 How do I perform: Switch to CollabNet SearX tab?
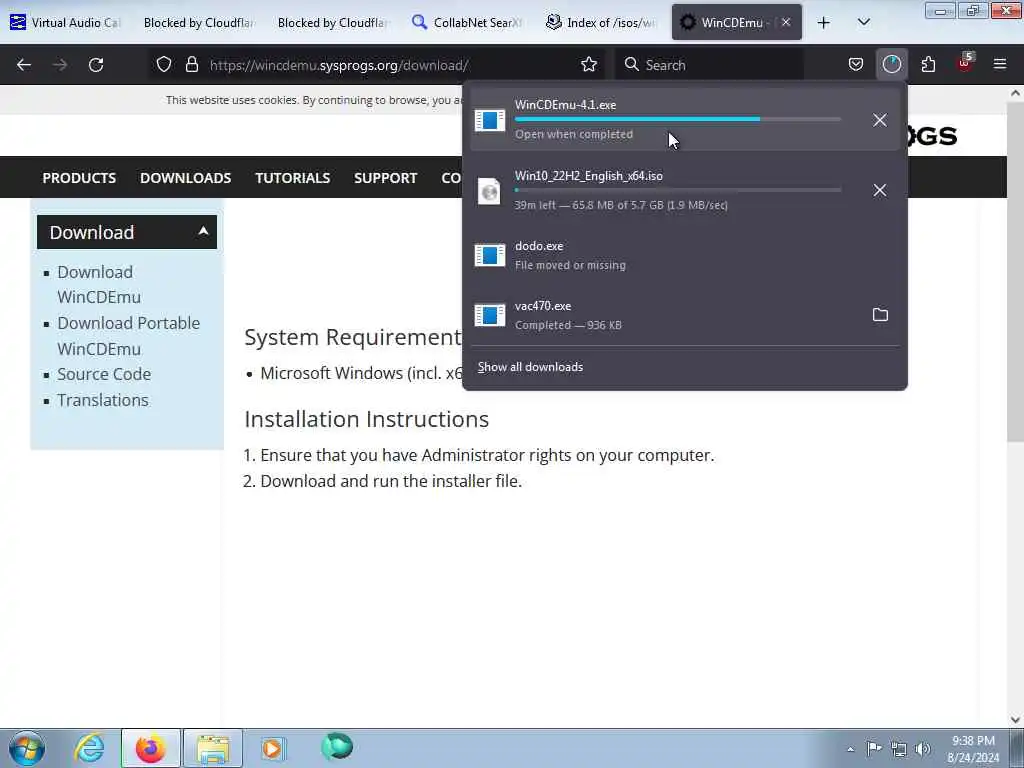pyautogui.click(x=466, y=22)
